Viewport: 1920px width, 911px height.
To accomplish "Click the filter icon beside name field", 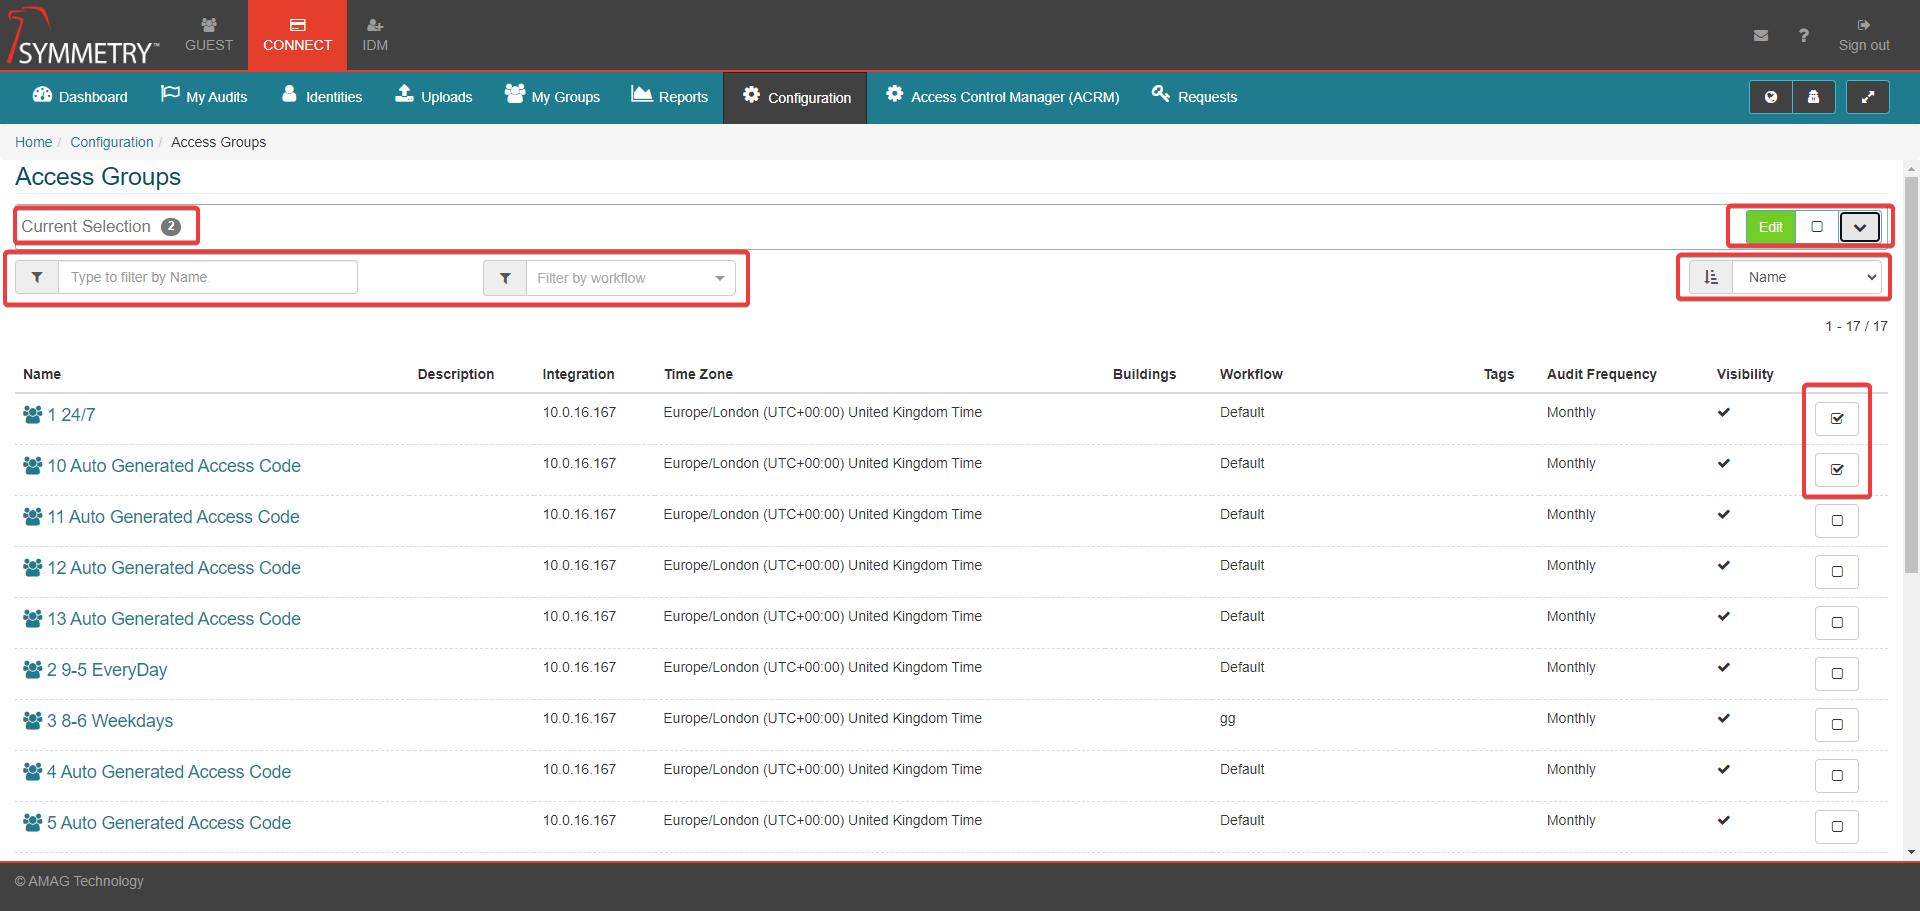I will (x=37, y=277).
